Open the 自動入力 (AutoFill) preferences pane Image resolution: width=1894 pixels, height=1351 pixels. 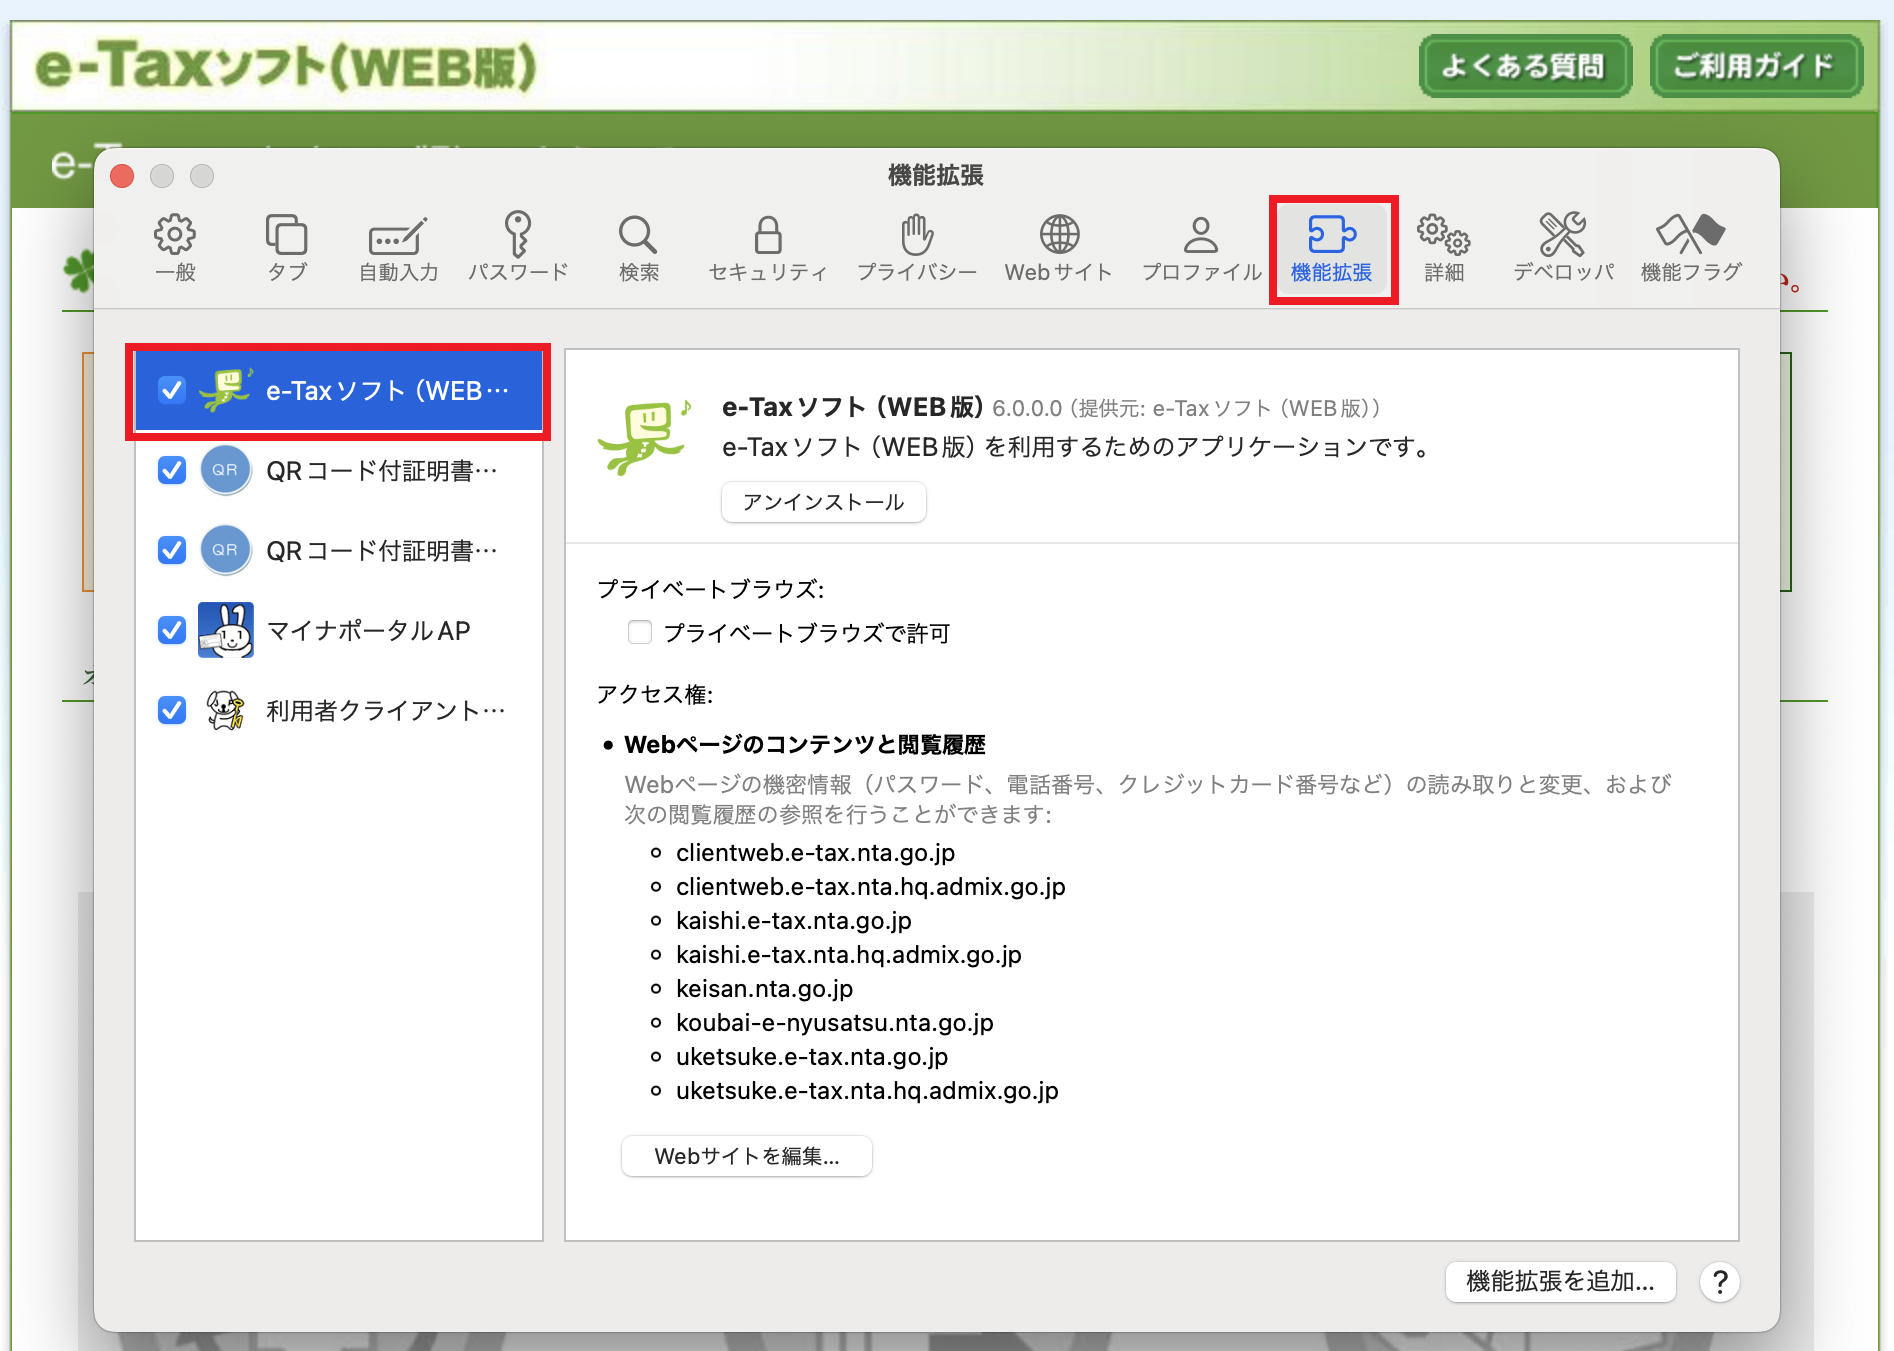398,248
